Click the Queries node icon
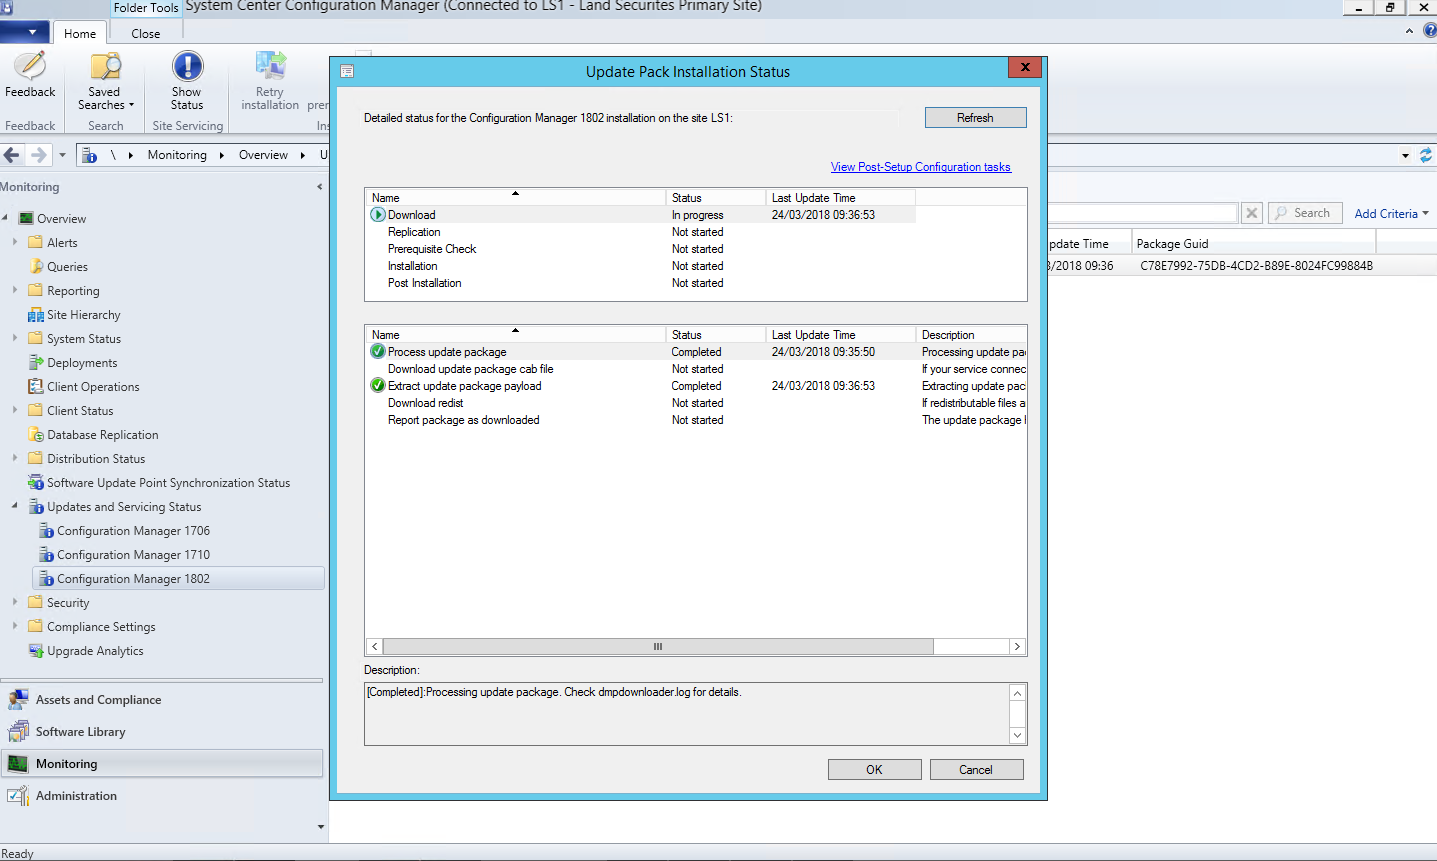This screenshot has height=861, width=1437. click(x=36, y=266)
